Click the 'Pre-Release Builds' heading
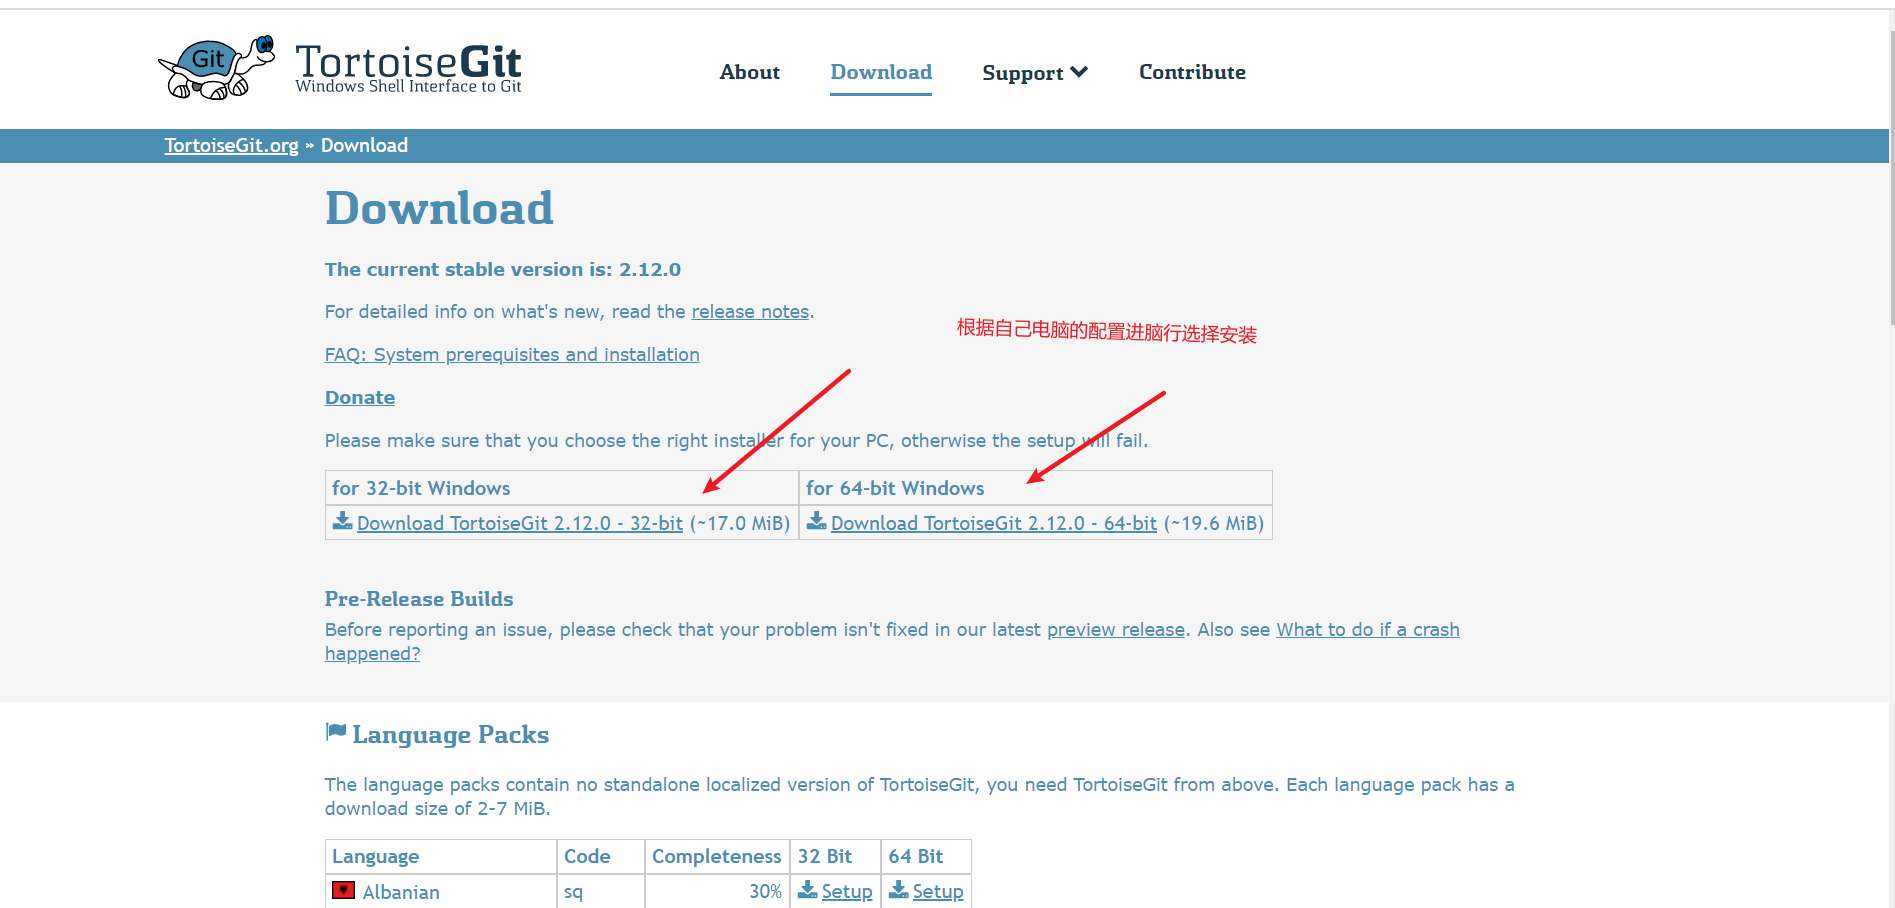 (x=419, y=599)
